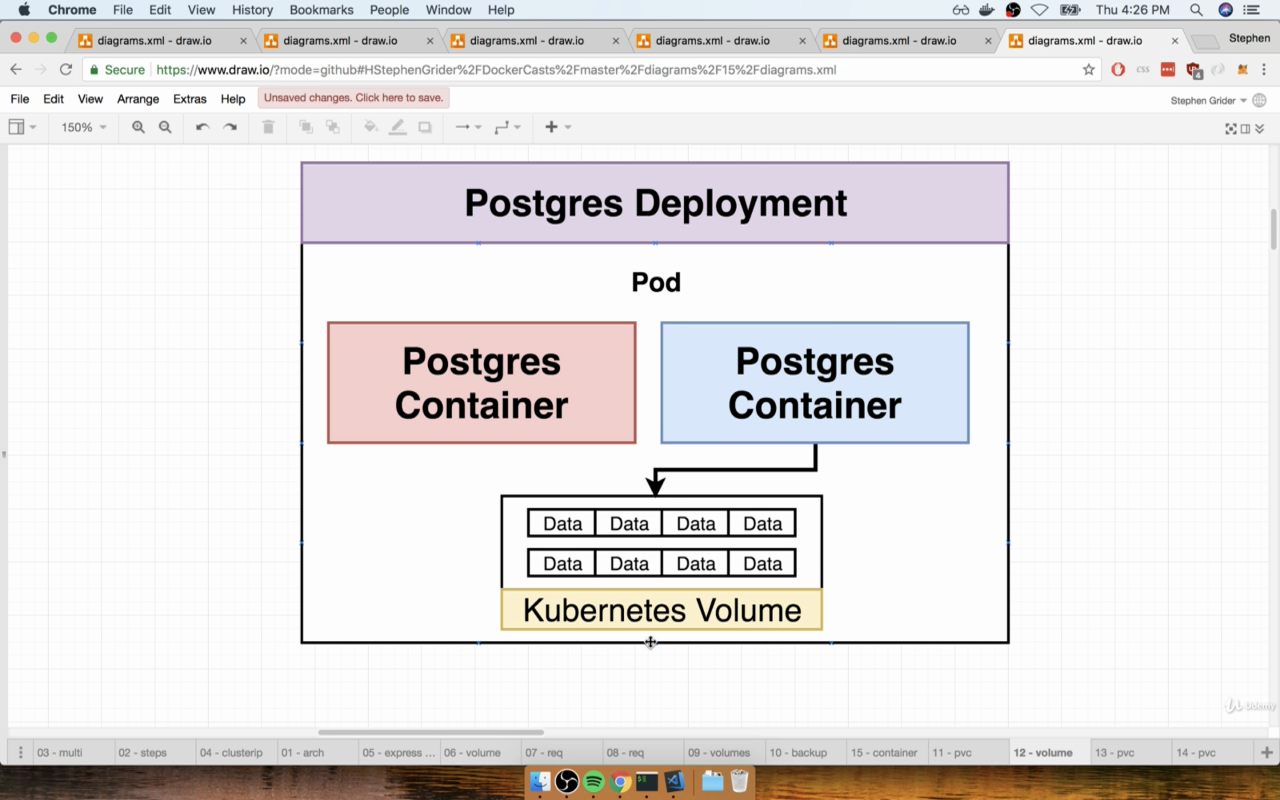Click the red password manager extension icon

[x=1167, y=70]
